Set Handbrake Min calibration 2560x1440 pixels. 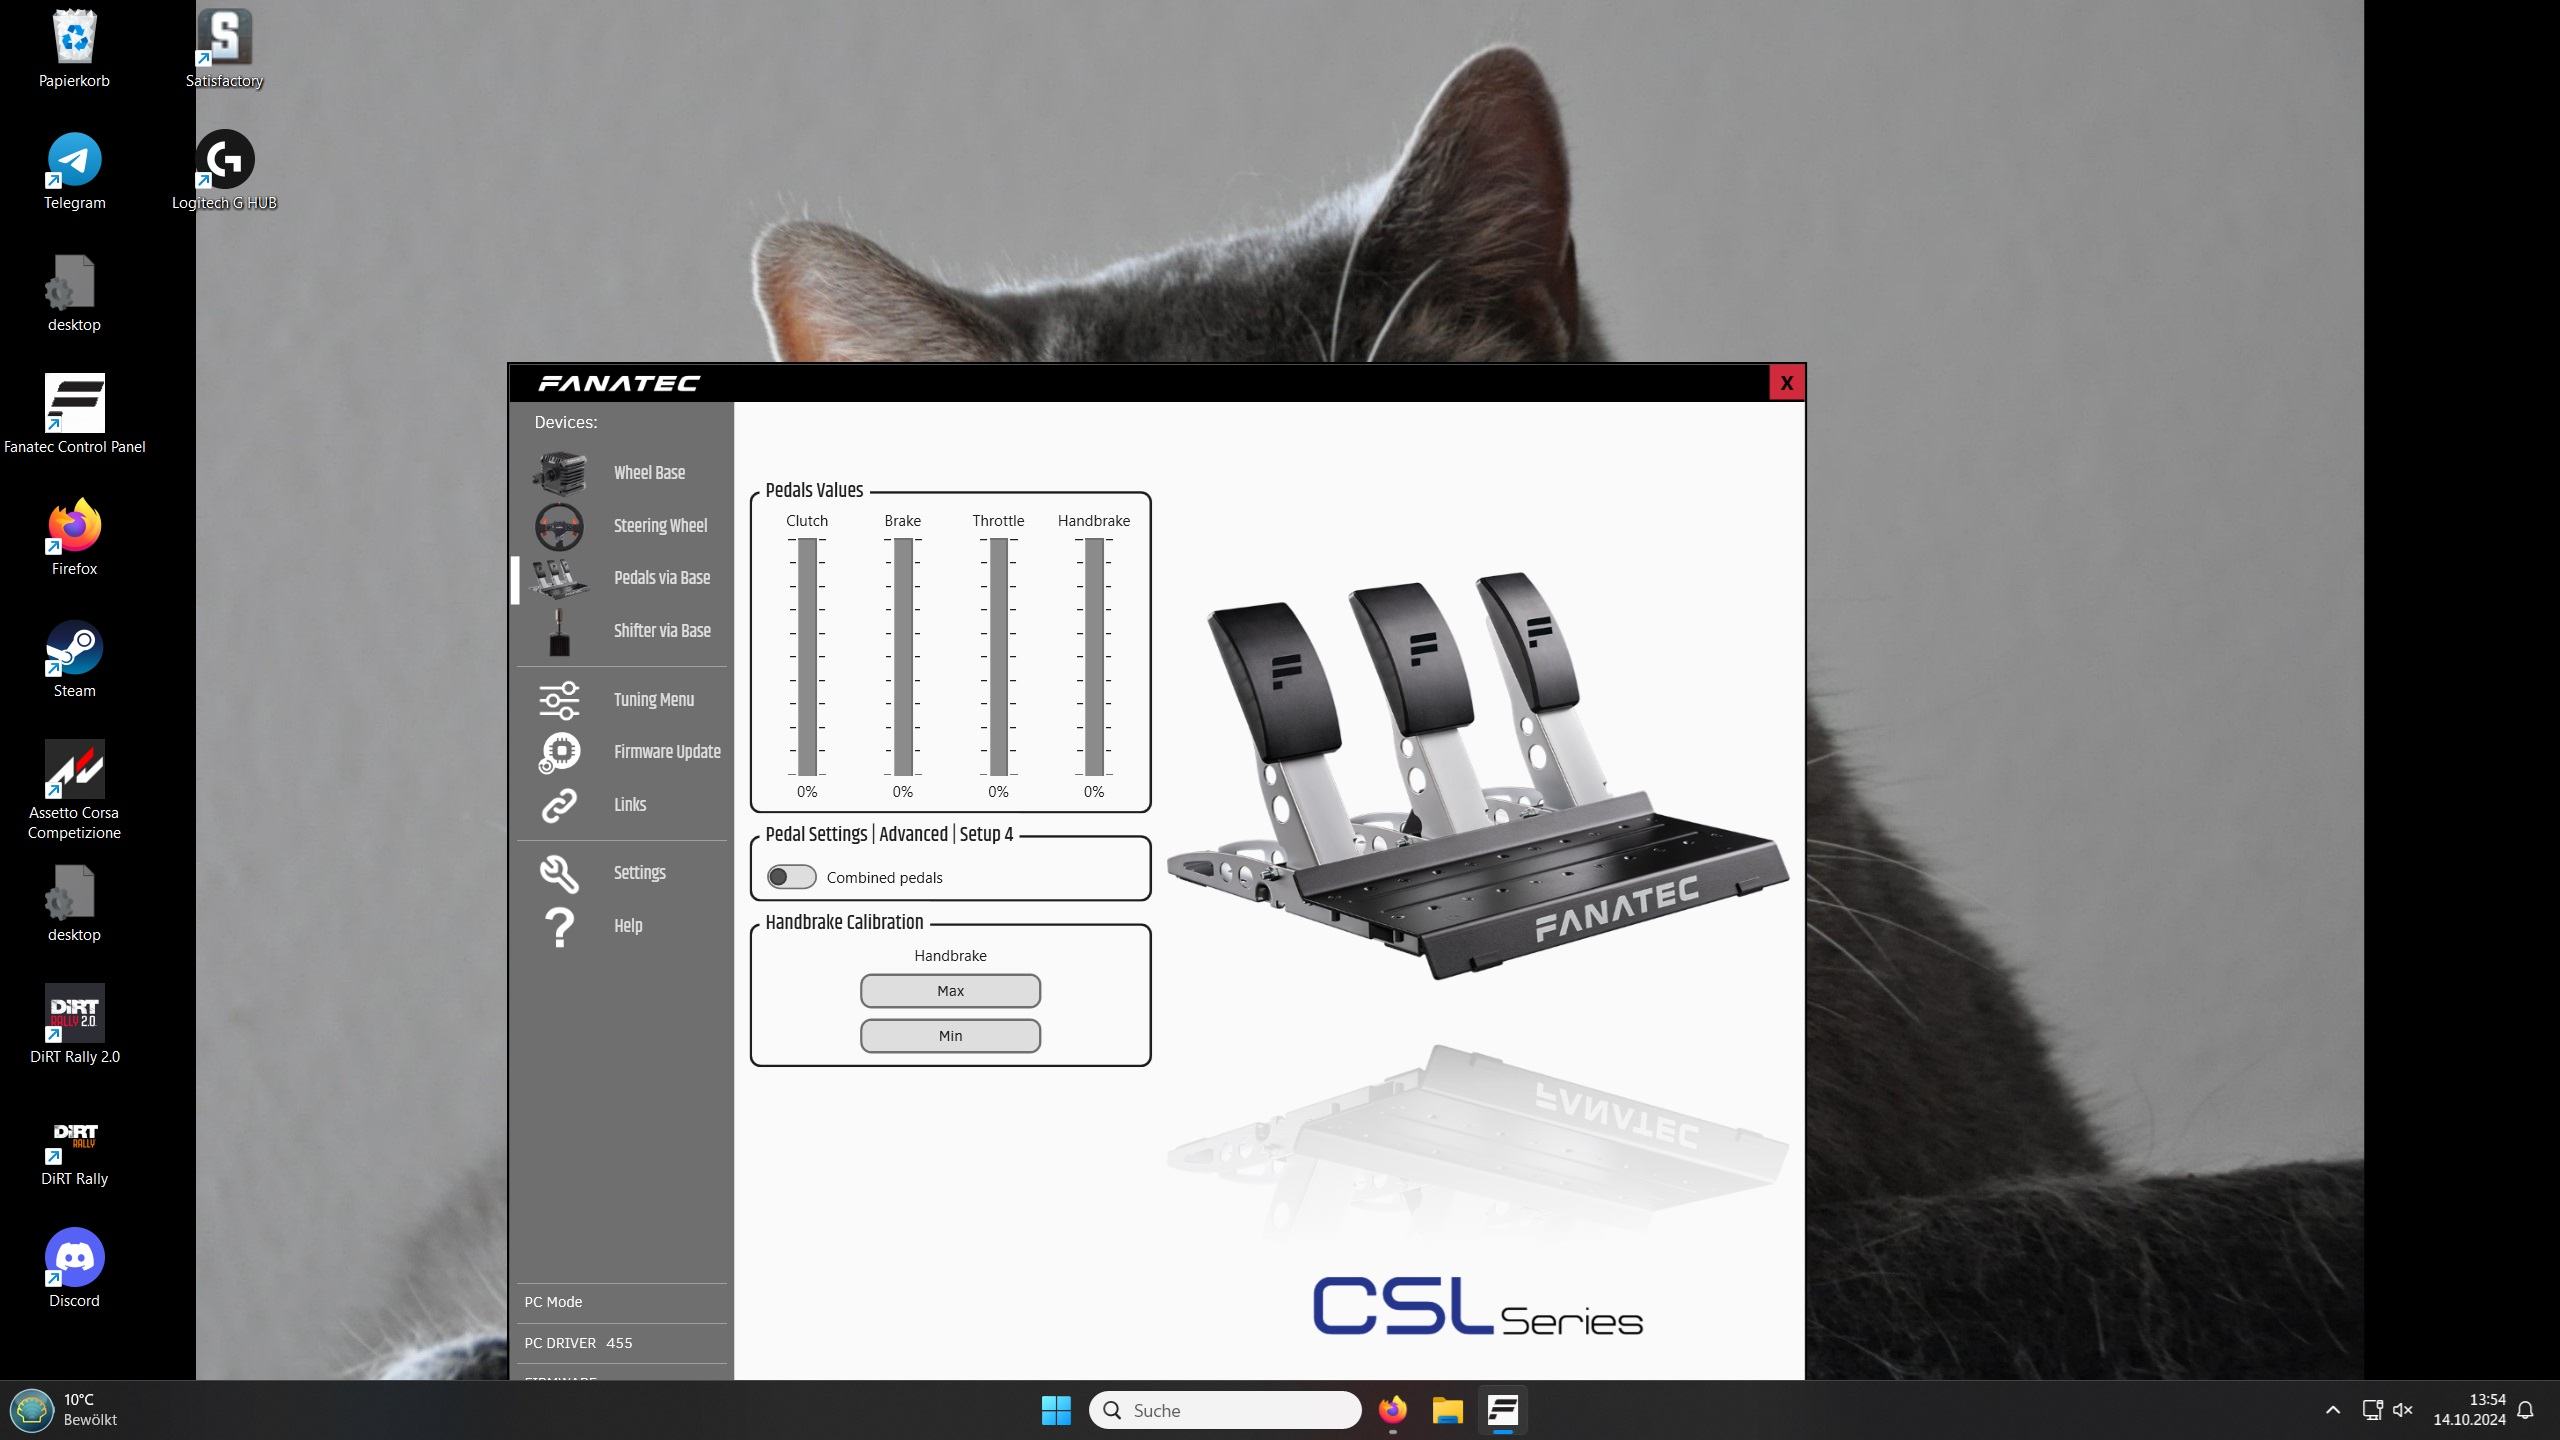(950, 1036)
